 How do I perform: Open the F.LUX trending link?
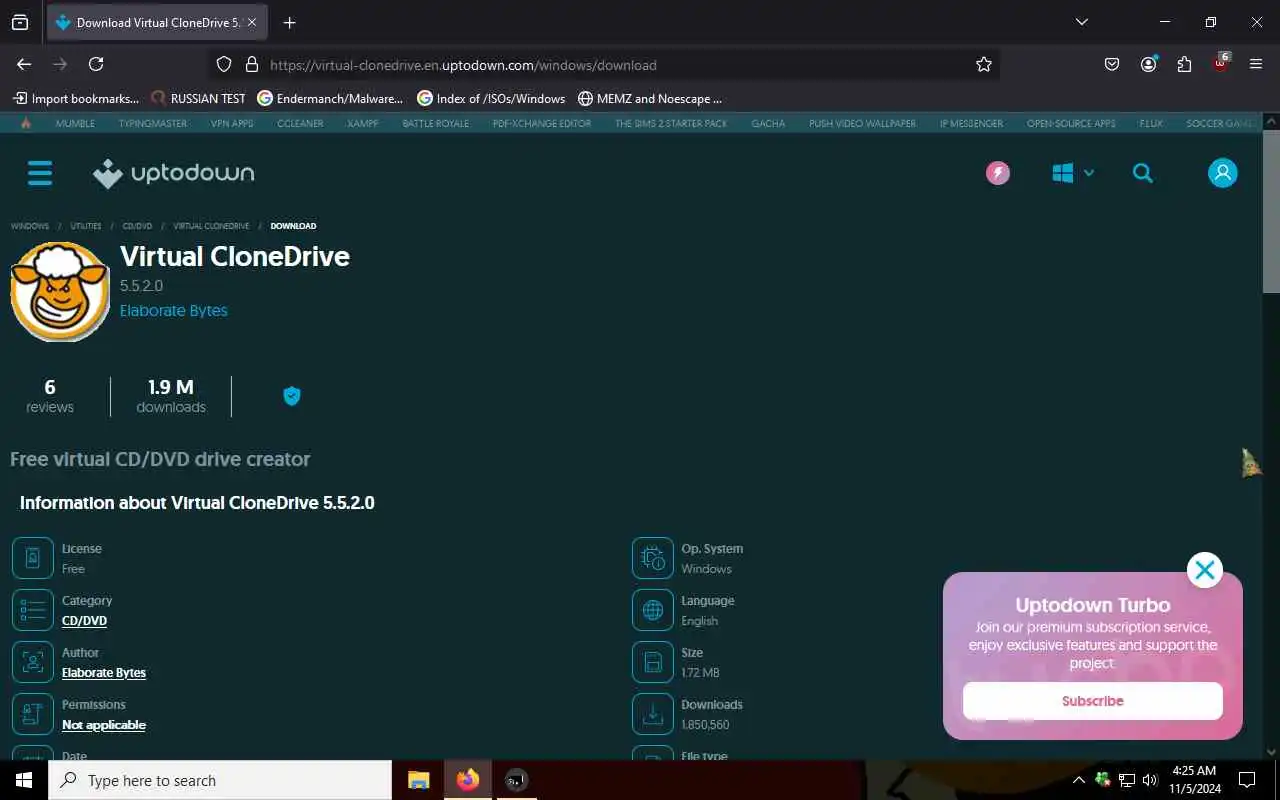1151,123
